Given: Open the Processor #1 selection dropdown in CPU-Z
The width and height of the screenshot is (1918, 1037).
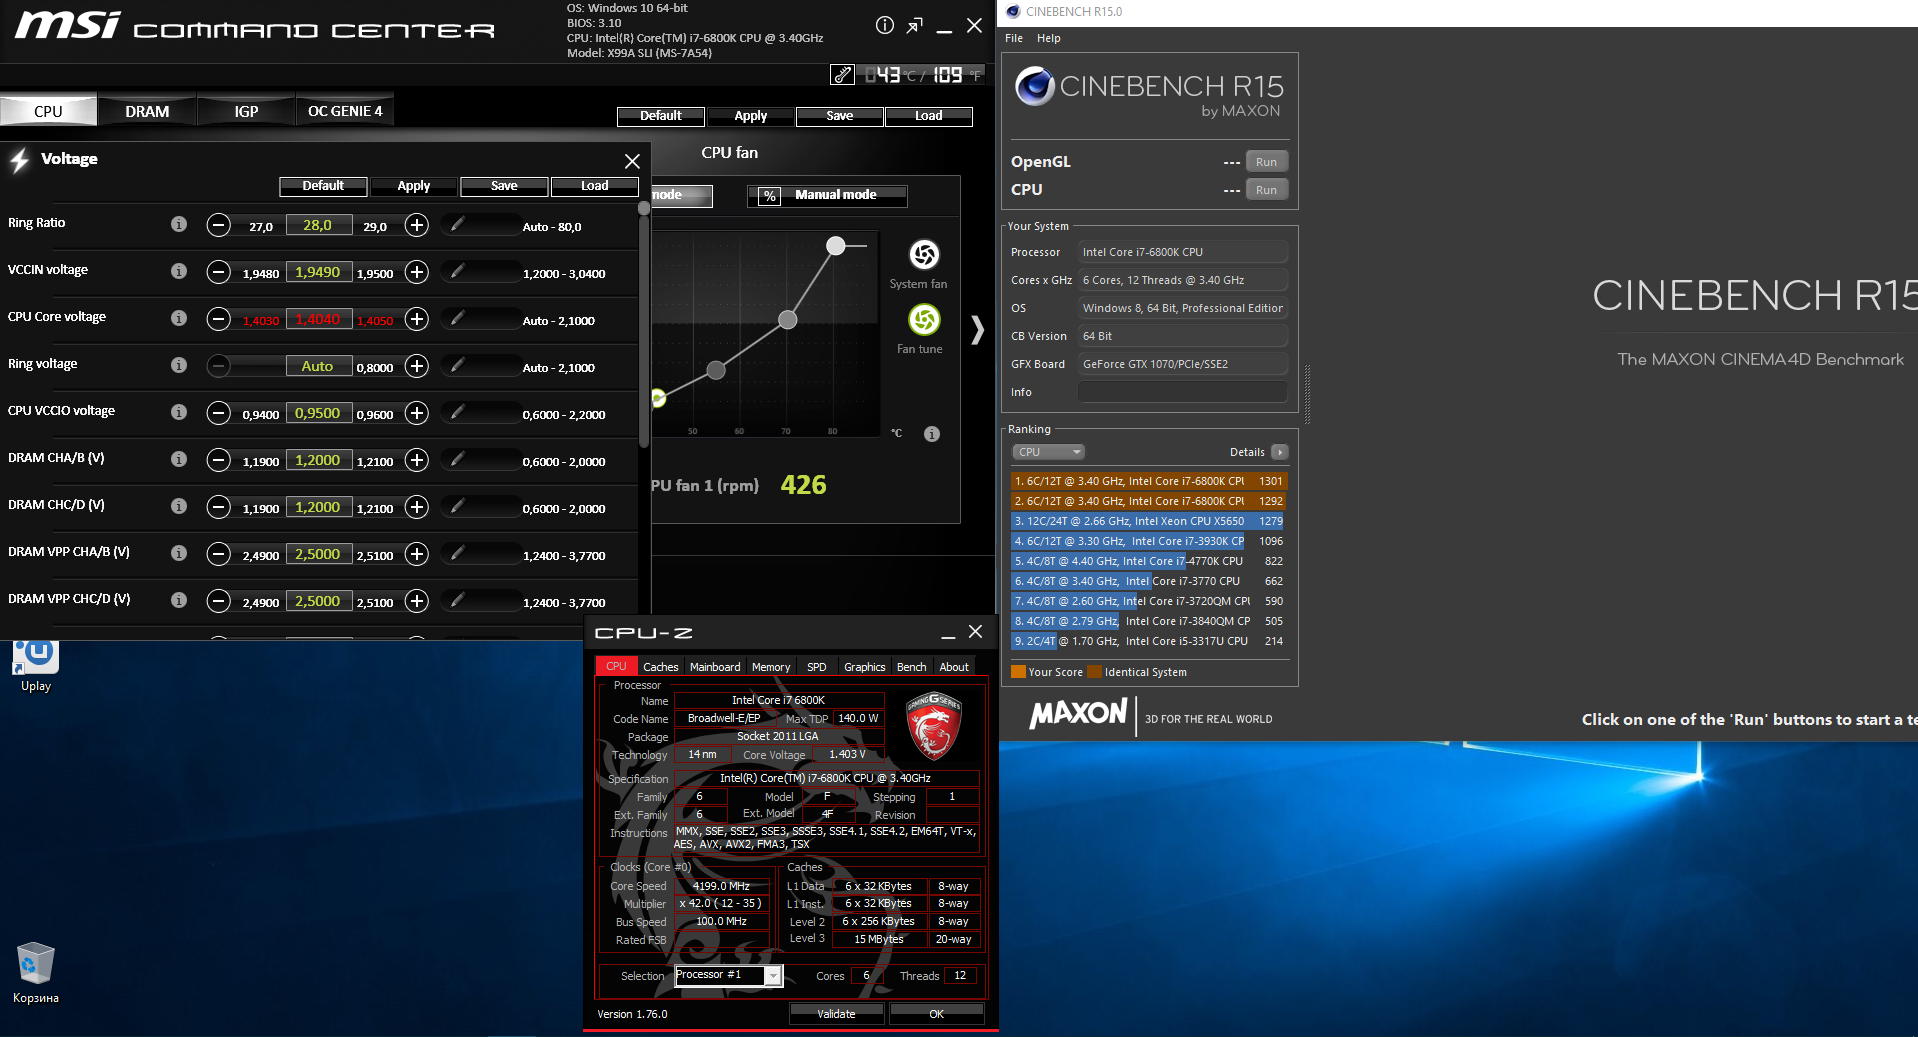Looking at the screenshot, I should (x=728, y=975).
